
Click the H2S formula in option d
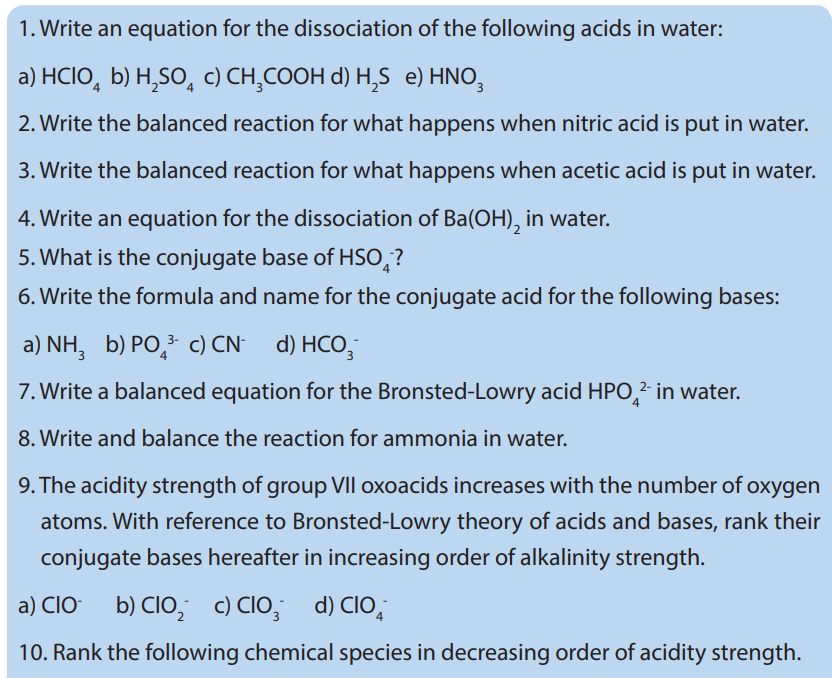372,78
